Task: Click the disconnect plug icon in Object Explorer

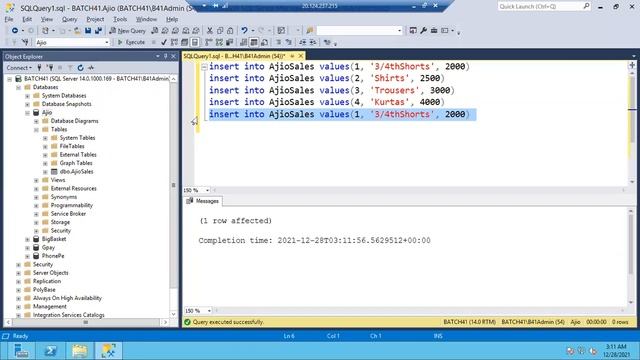Action: click(50, 68)
